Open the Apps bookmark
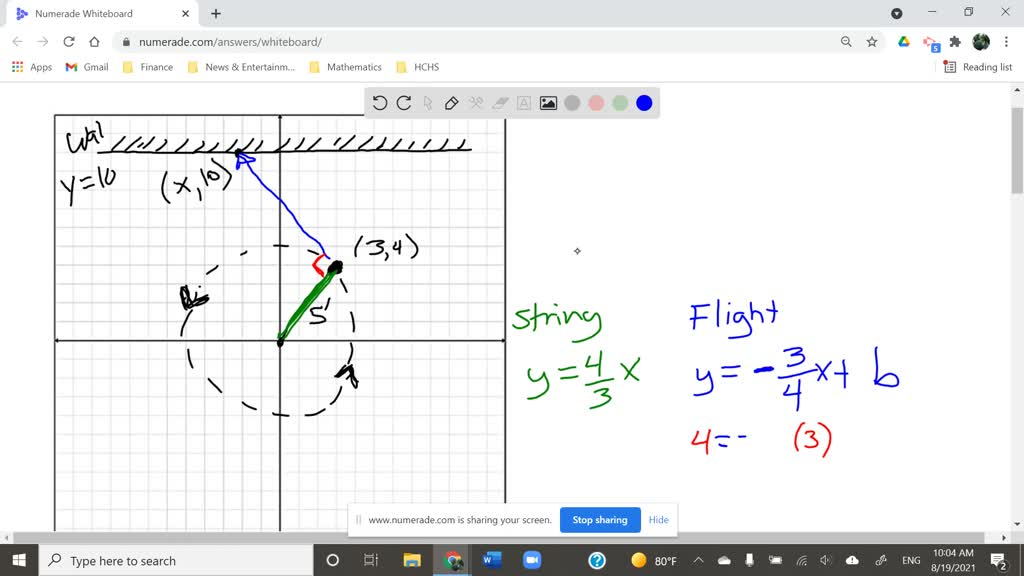Screen dimensions: 1024x576 coord(31,67)
